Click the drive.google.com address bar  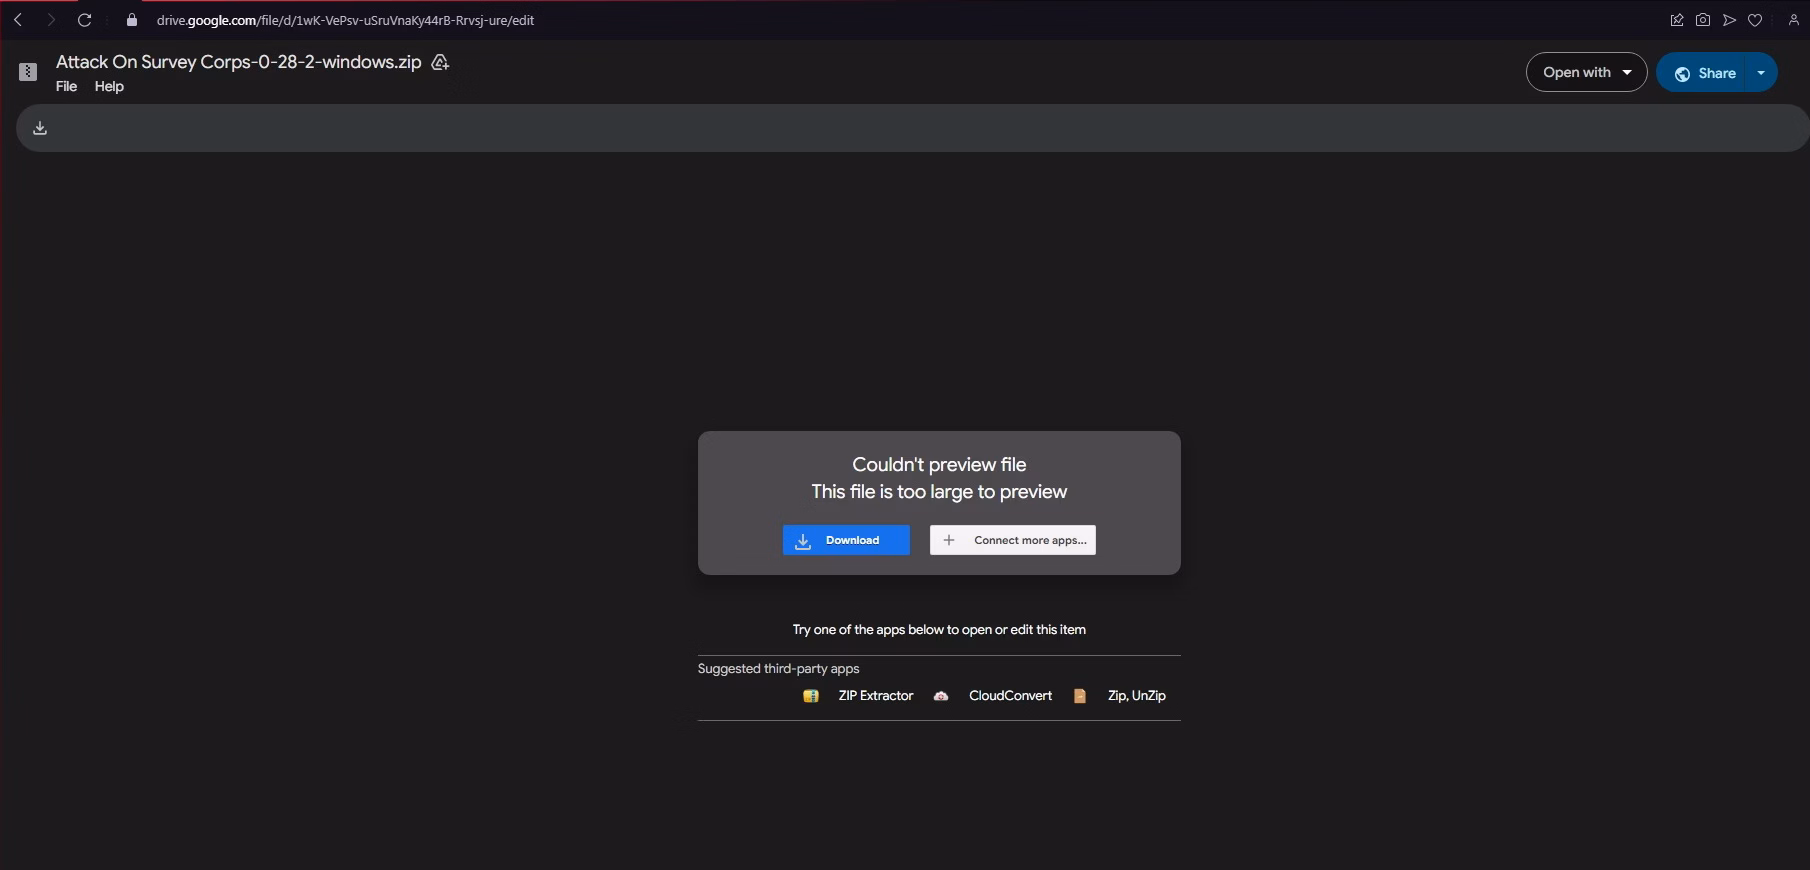coord(345,20)
